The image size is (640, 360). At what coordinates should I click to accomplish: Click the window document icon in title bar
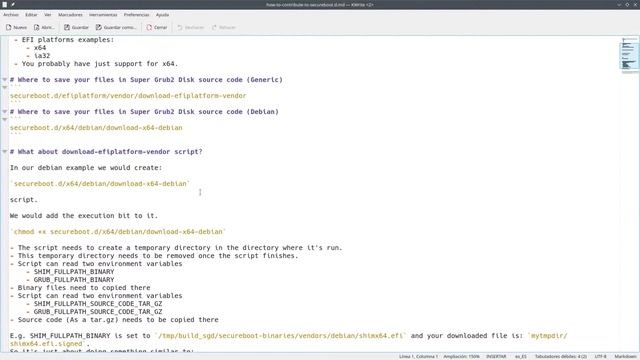point(4,4)
